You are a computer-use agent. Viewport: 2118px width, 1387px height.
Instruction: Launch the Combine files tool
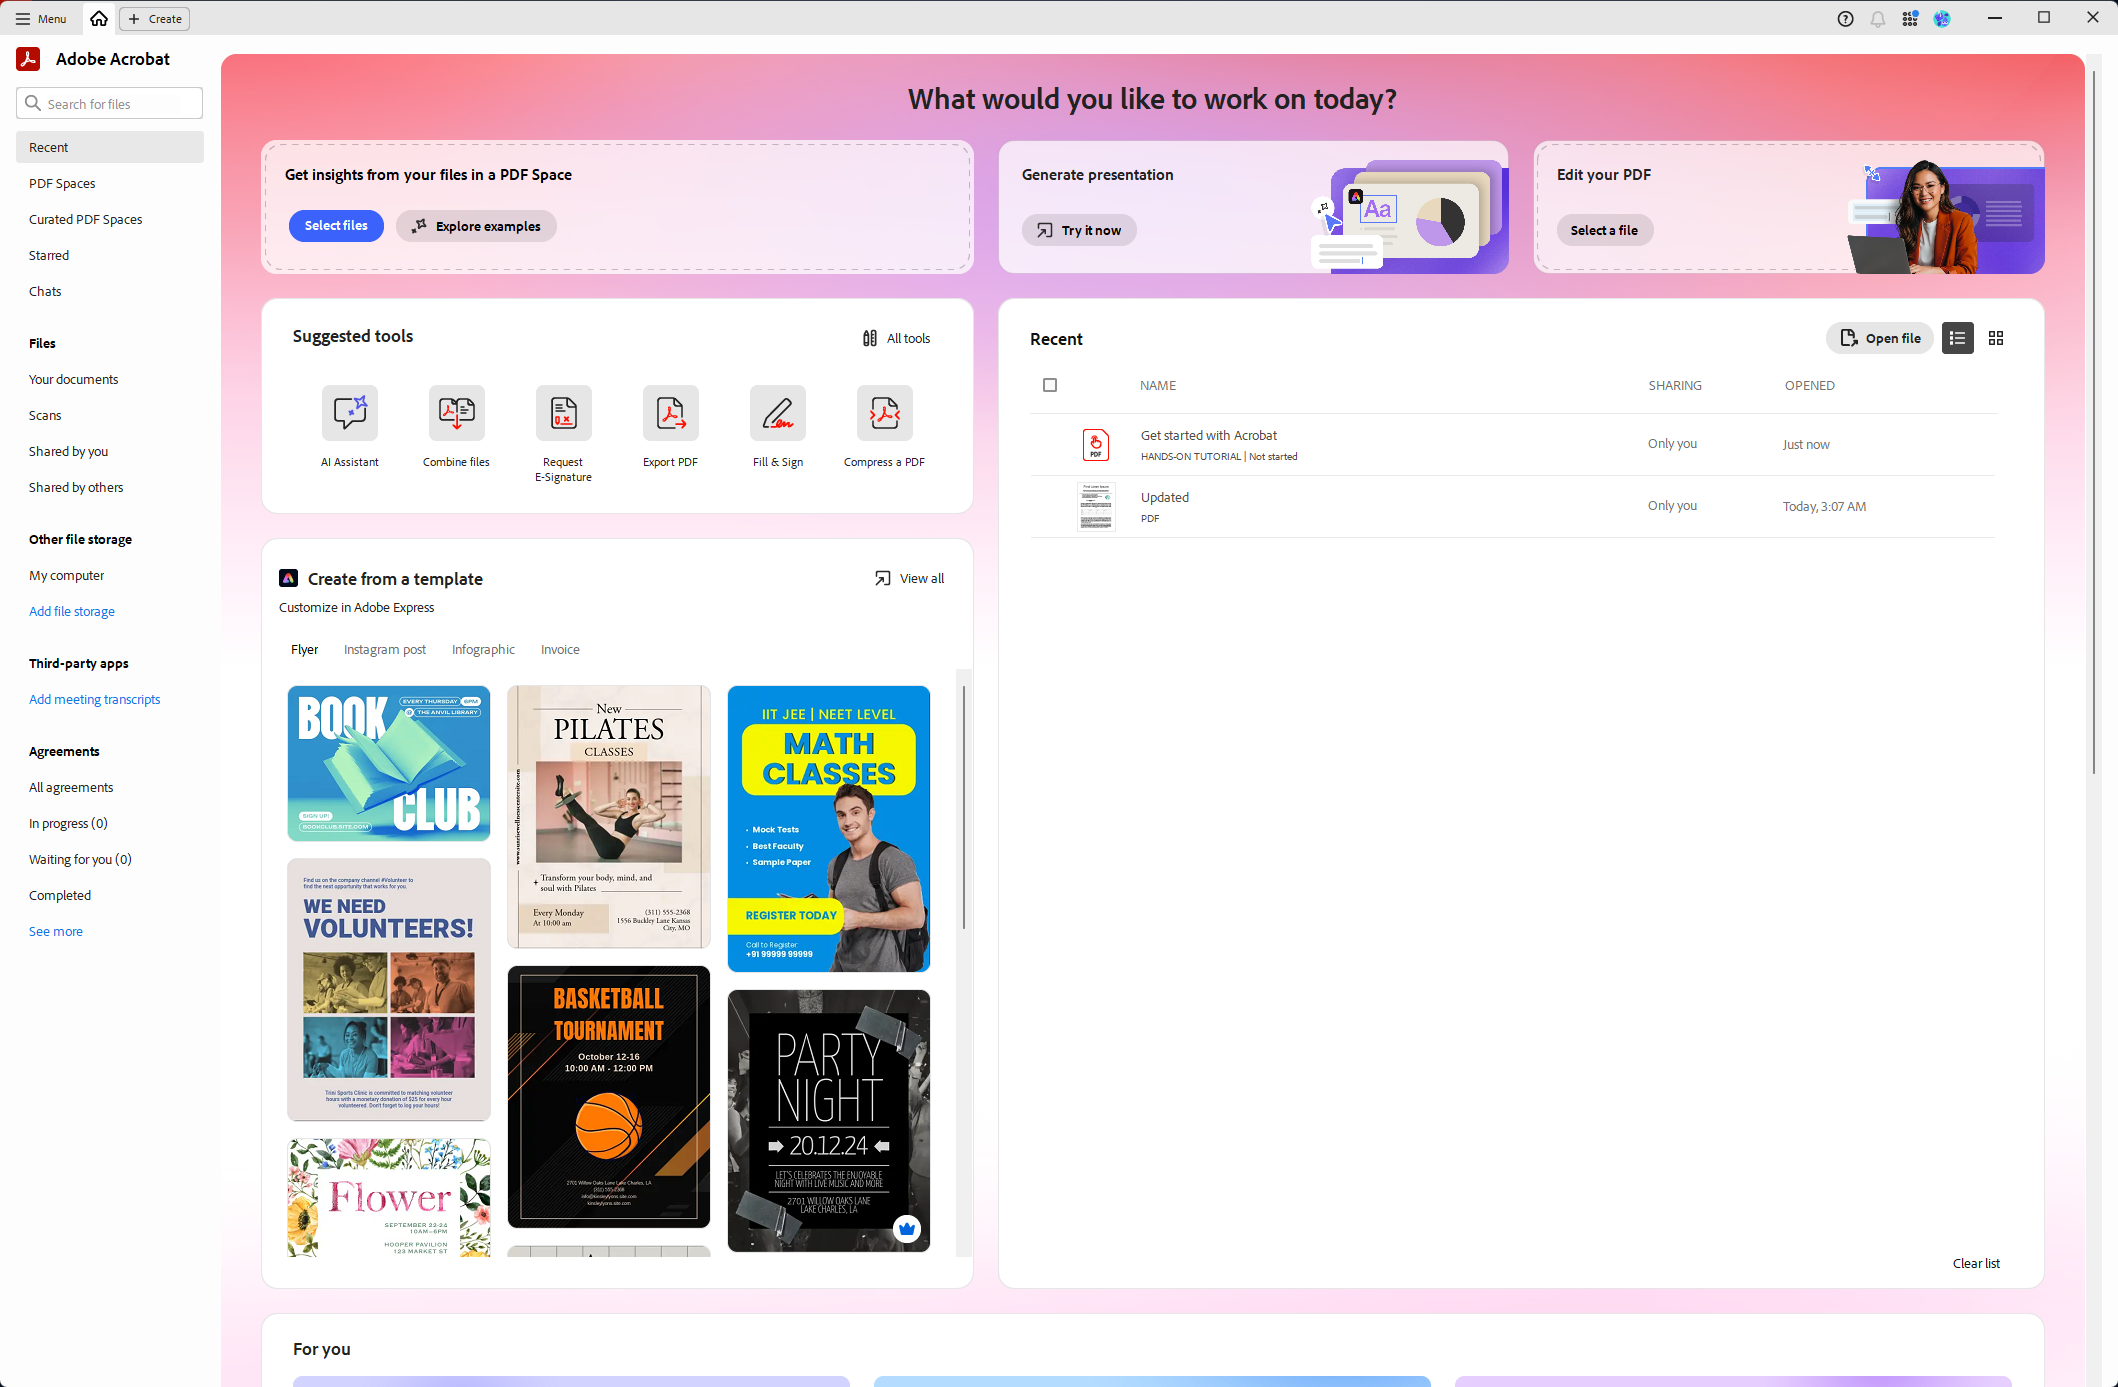point(456,414)
